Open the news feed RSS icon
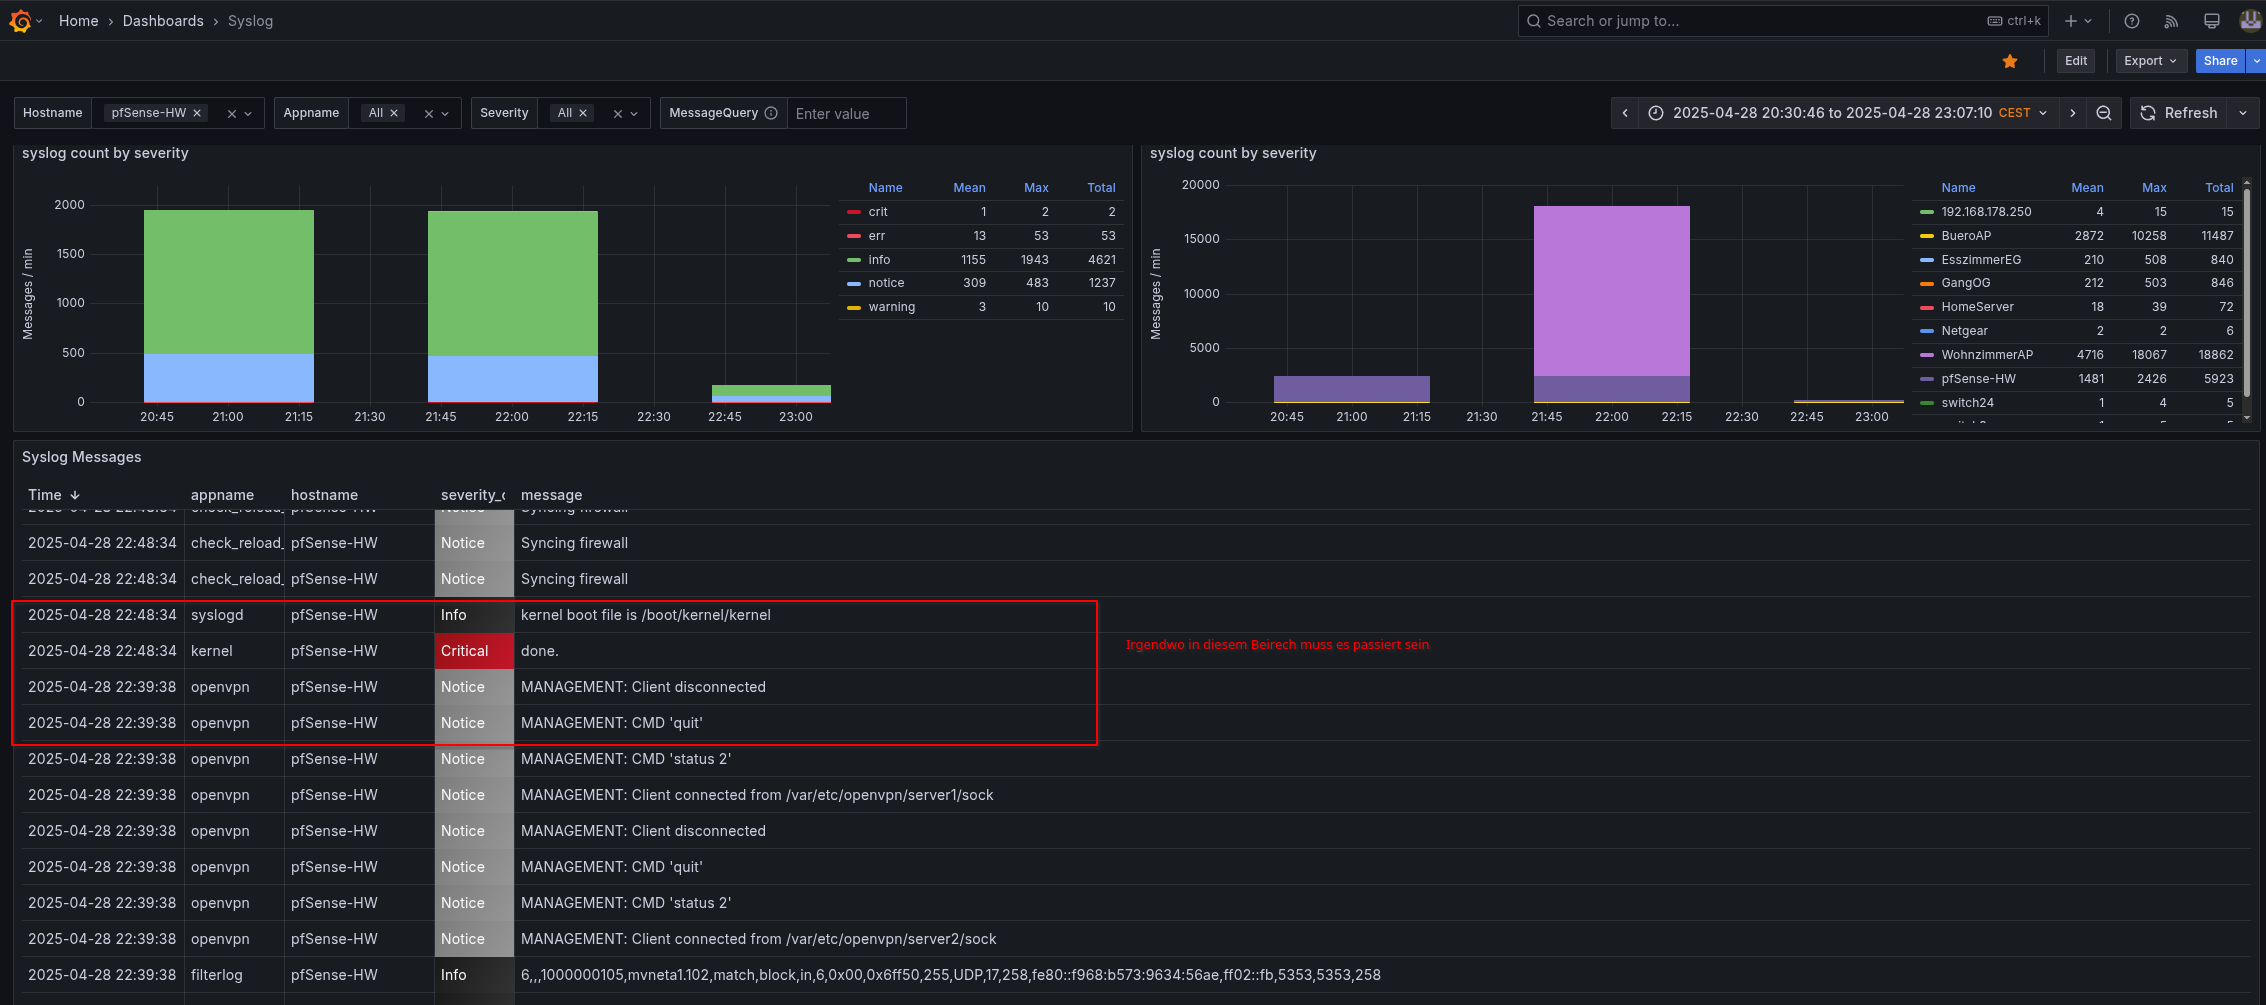 point(2171,21)
